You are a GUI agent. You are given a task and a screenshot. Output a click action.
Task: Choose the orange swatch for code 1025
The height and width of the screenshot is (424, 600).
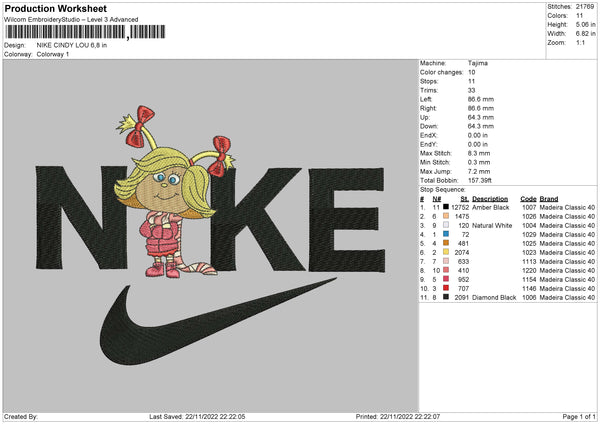pyautogui.click(x=446, y=243)
